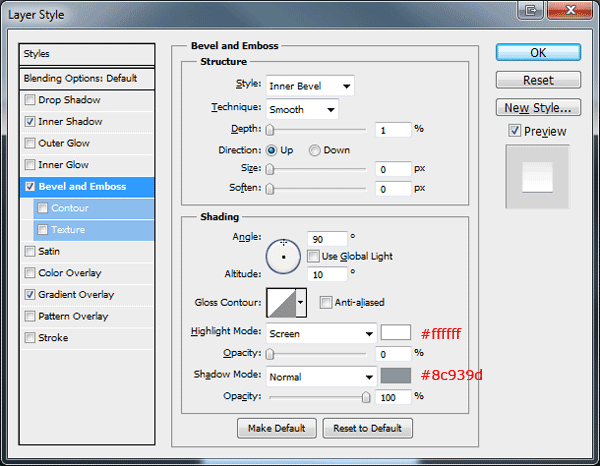Enable the Satin checkbox
Viewport: 600px width, 466px height.
tap(30, 251)
